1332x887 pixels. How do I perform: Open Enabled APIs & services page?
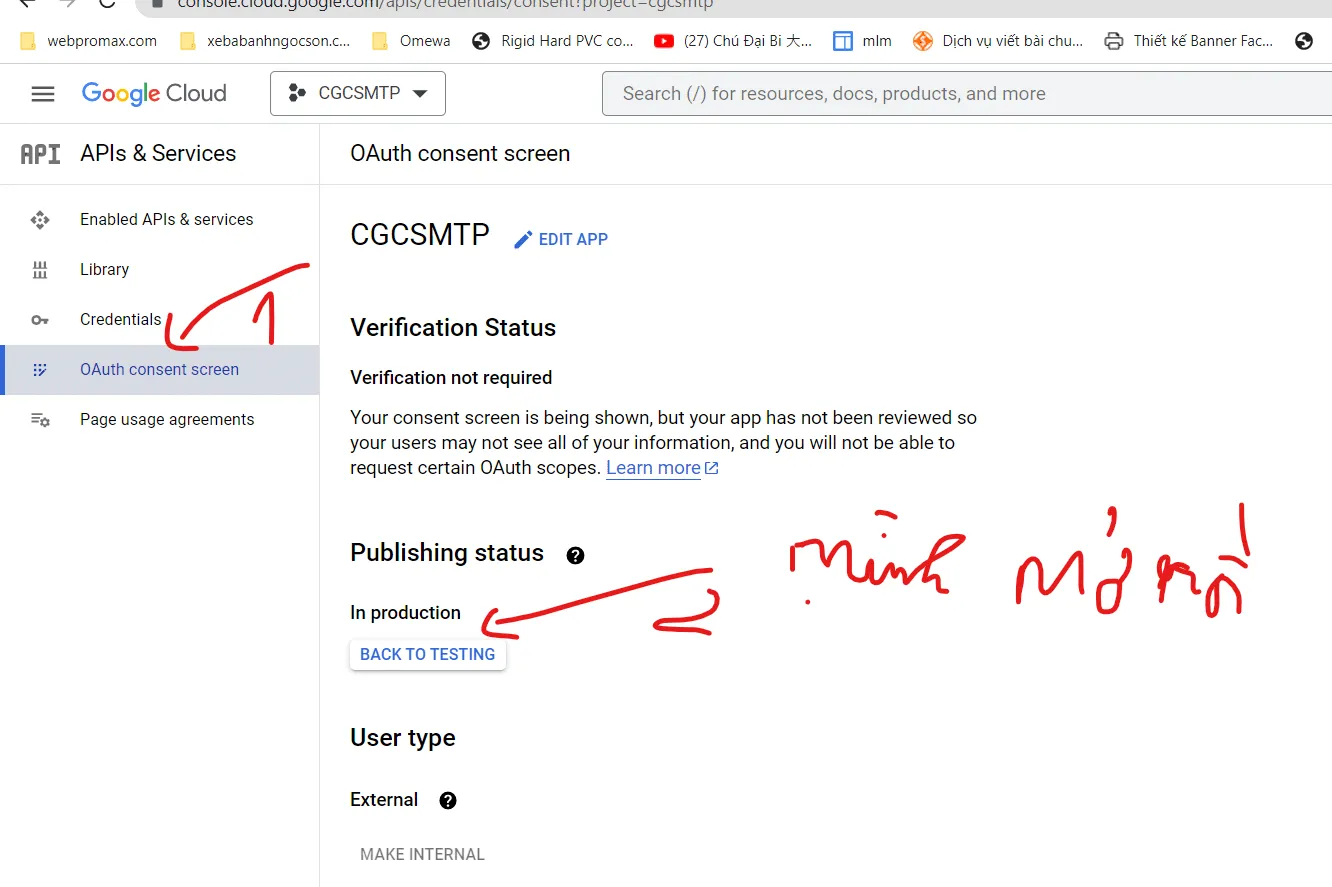(166, 220)
